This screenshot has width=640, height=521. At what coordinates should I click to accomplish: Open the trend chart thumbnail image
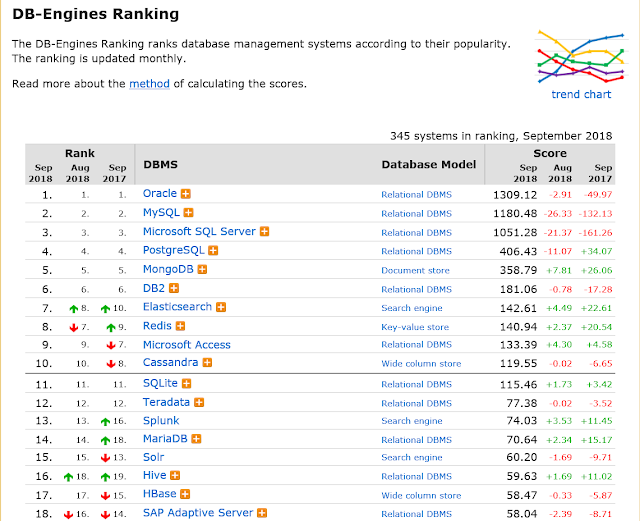click(x=581, y=57)
